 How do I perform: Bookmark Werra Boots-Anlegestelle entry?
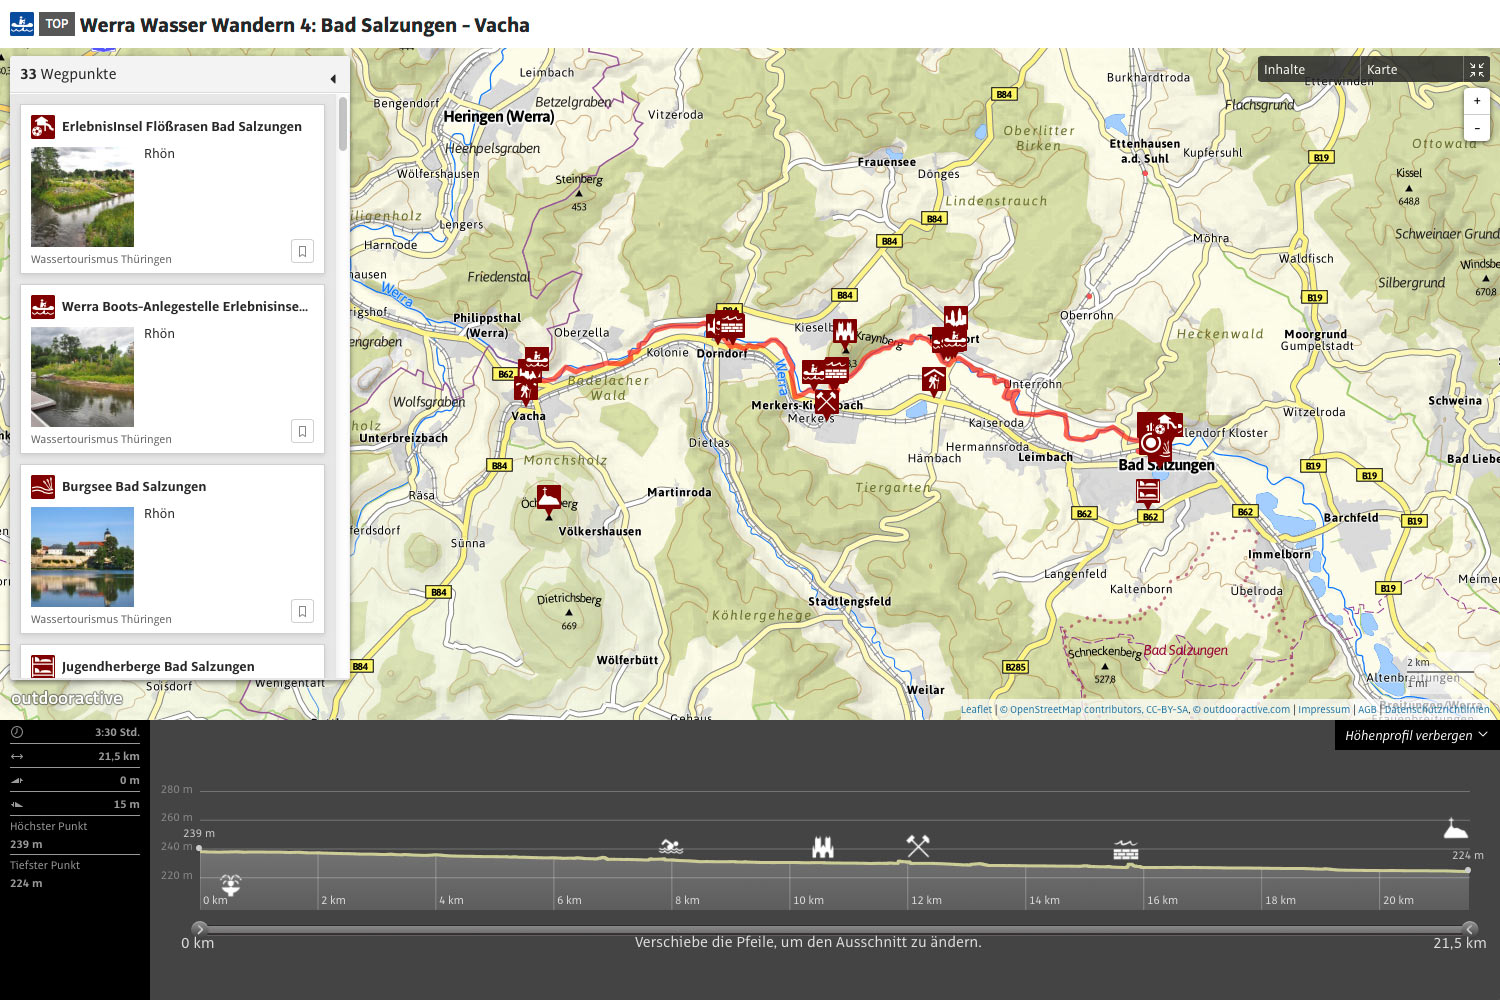click(x=302, y=431)
